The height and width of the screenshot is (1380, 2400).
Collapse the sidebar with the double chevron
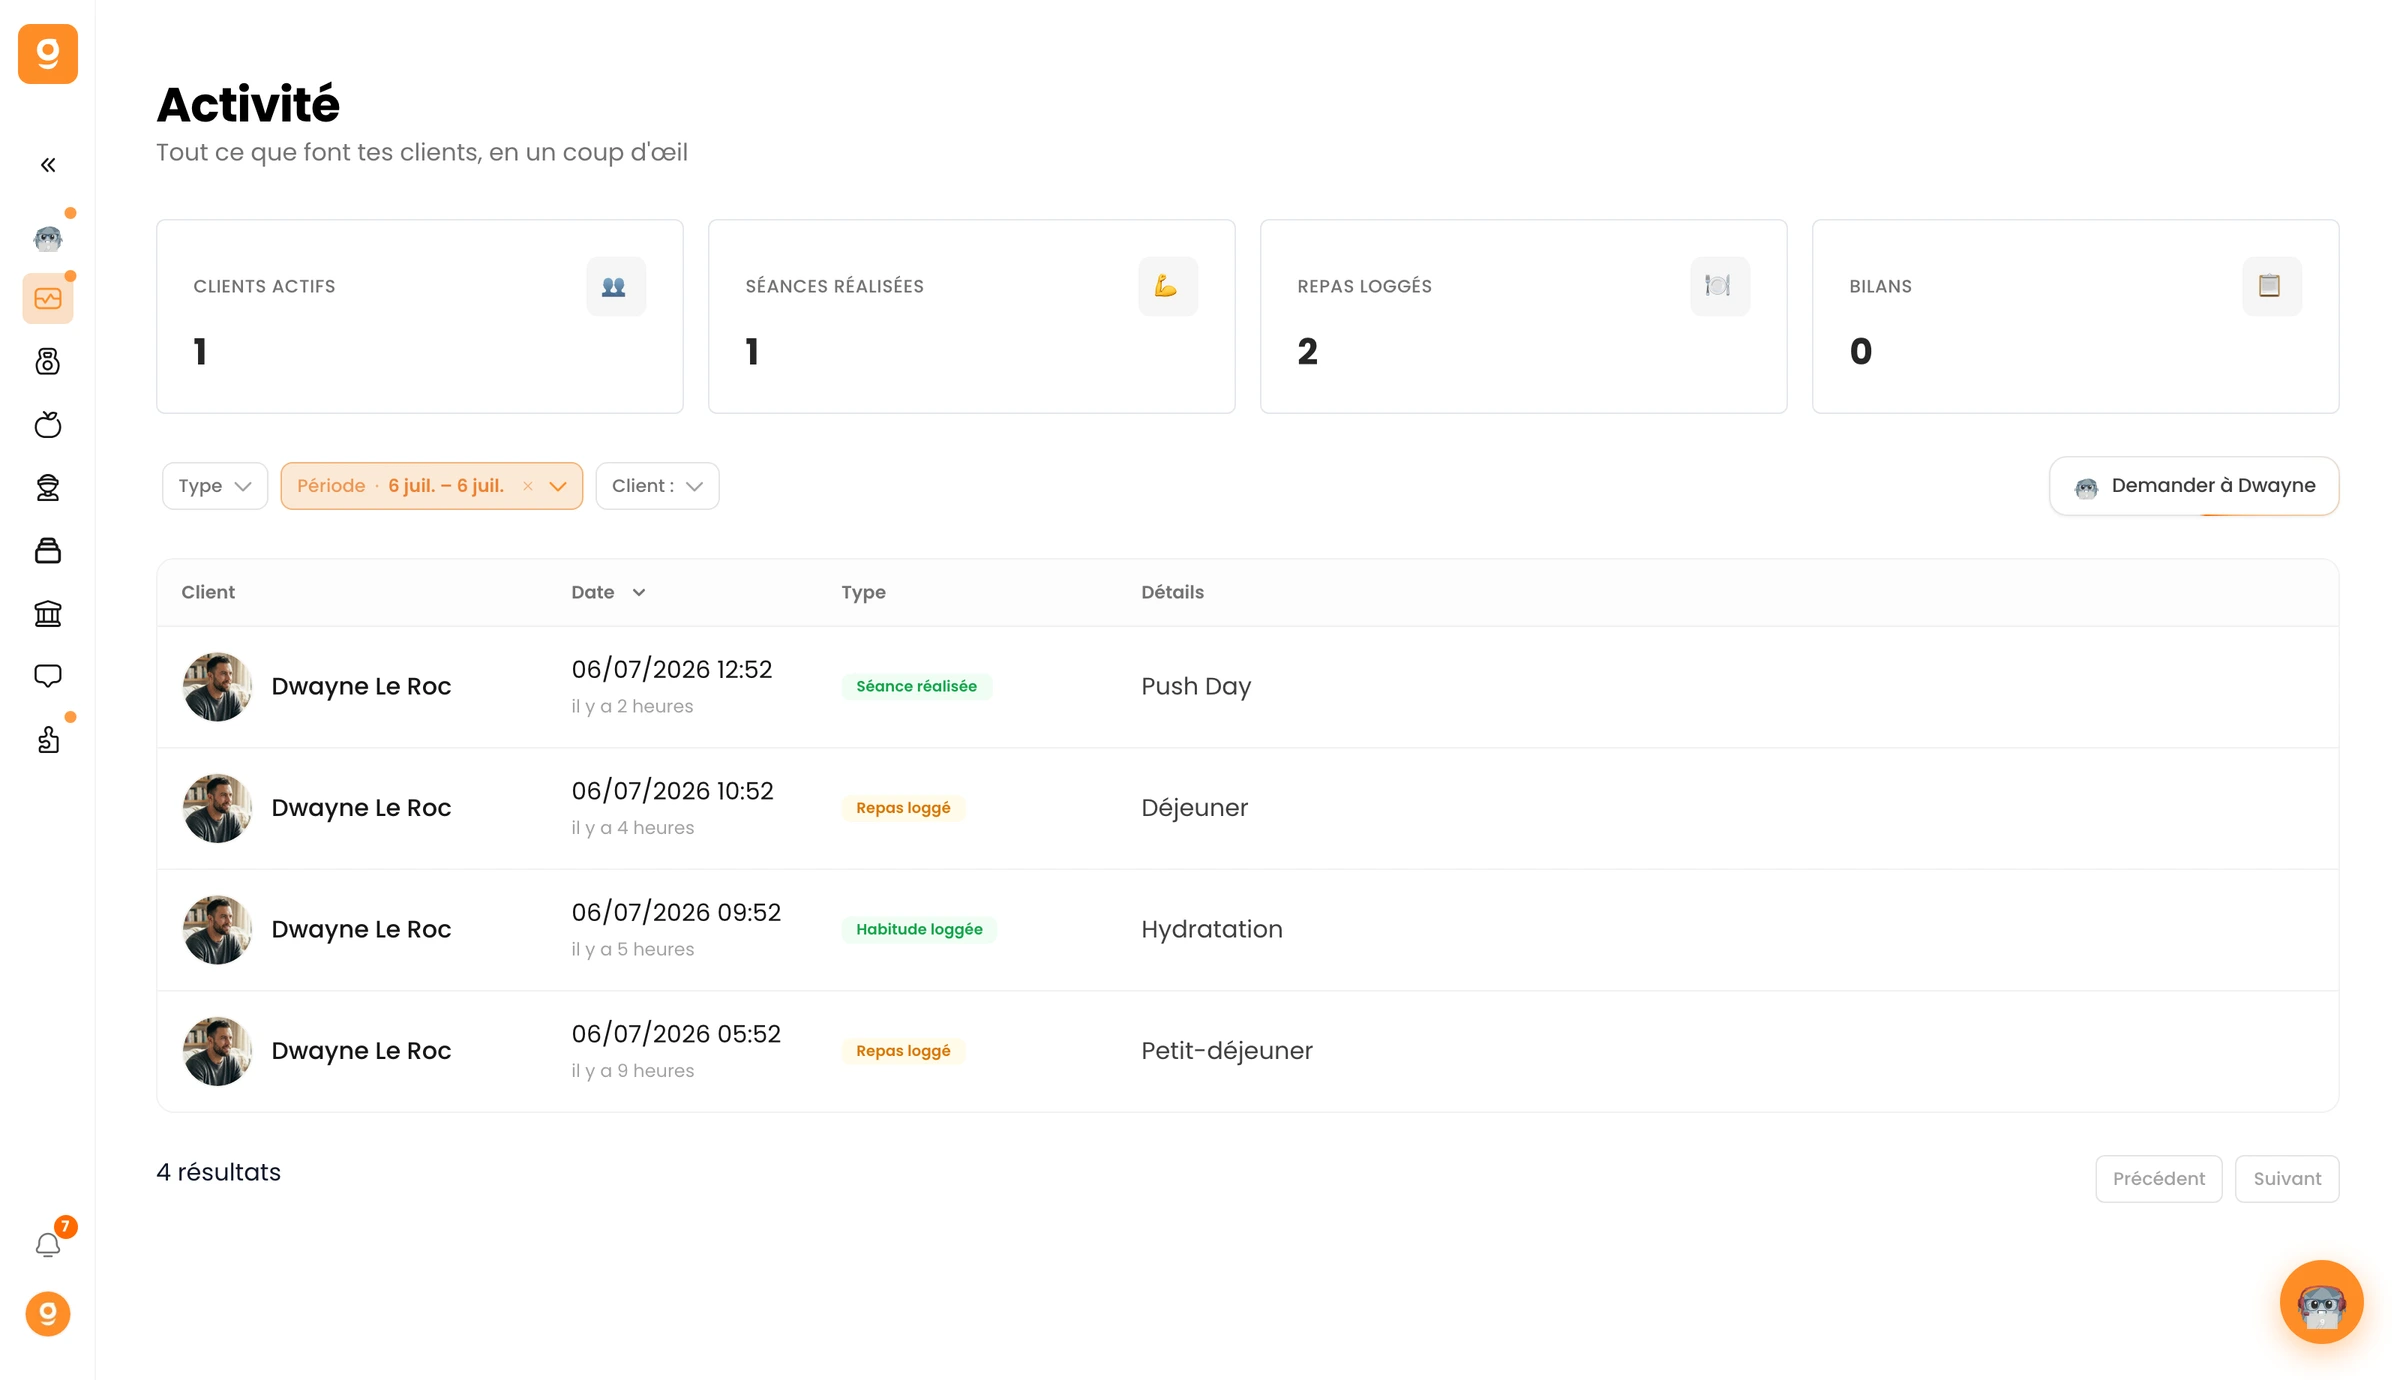(x=48, y=165)
